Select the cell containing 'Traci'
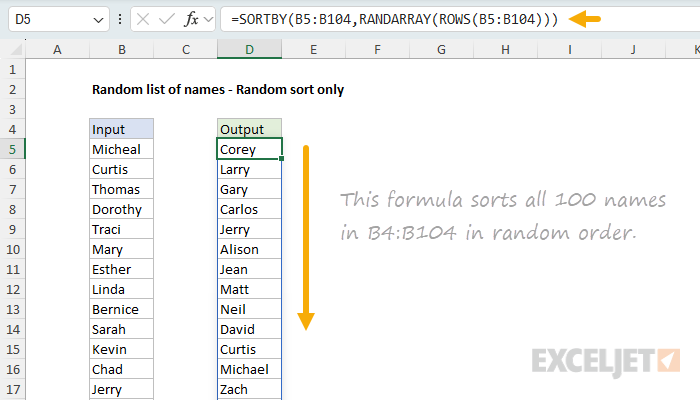The width and height of the screenshot is (700, 400). pyautogui.click(x=121, y=229)
